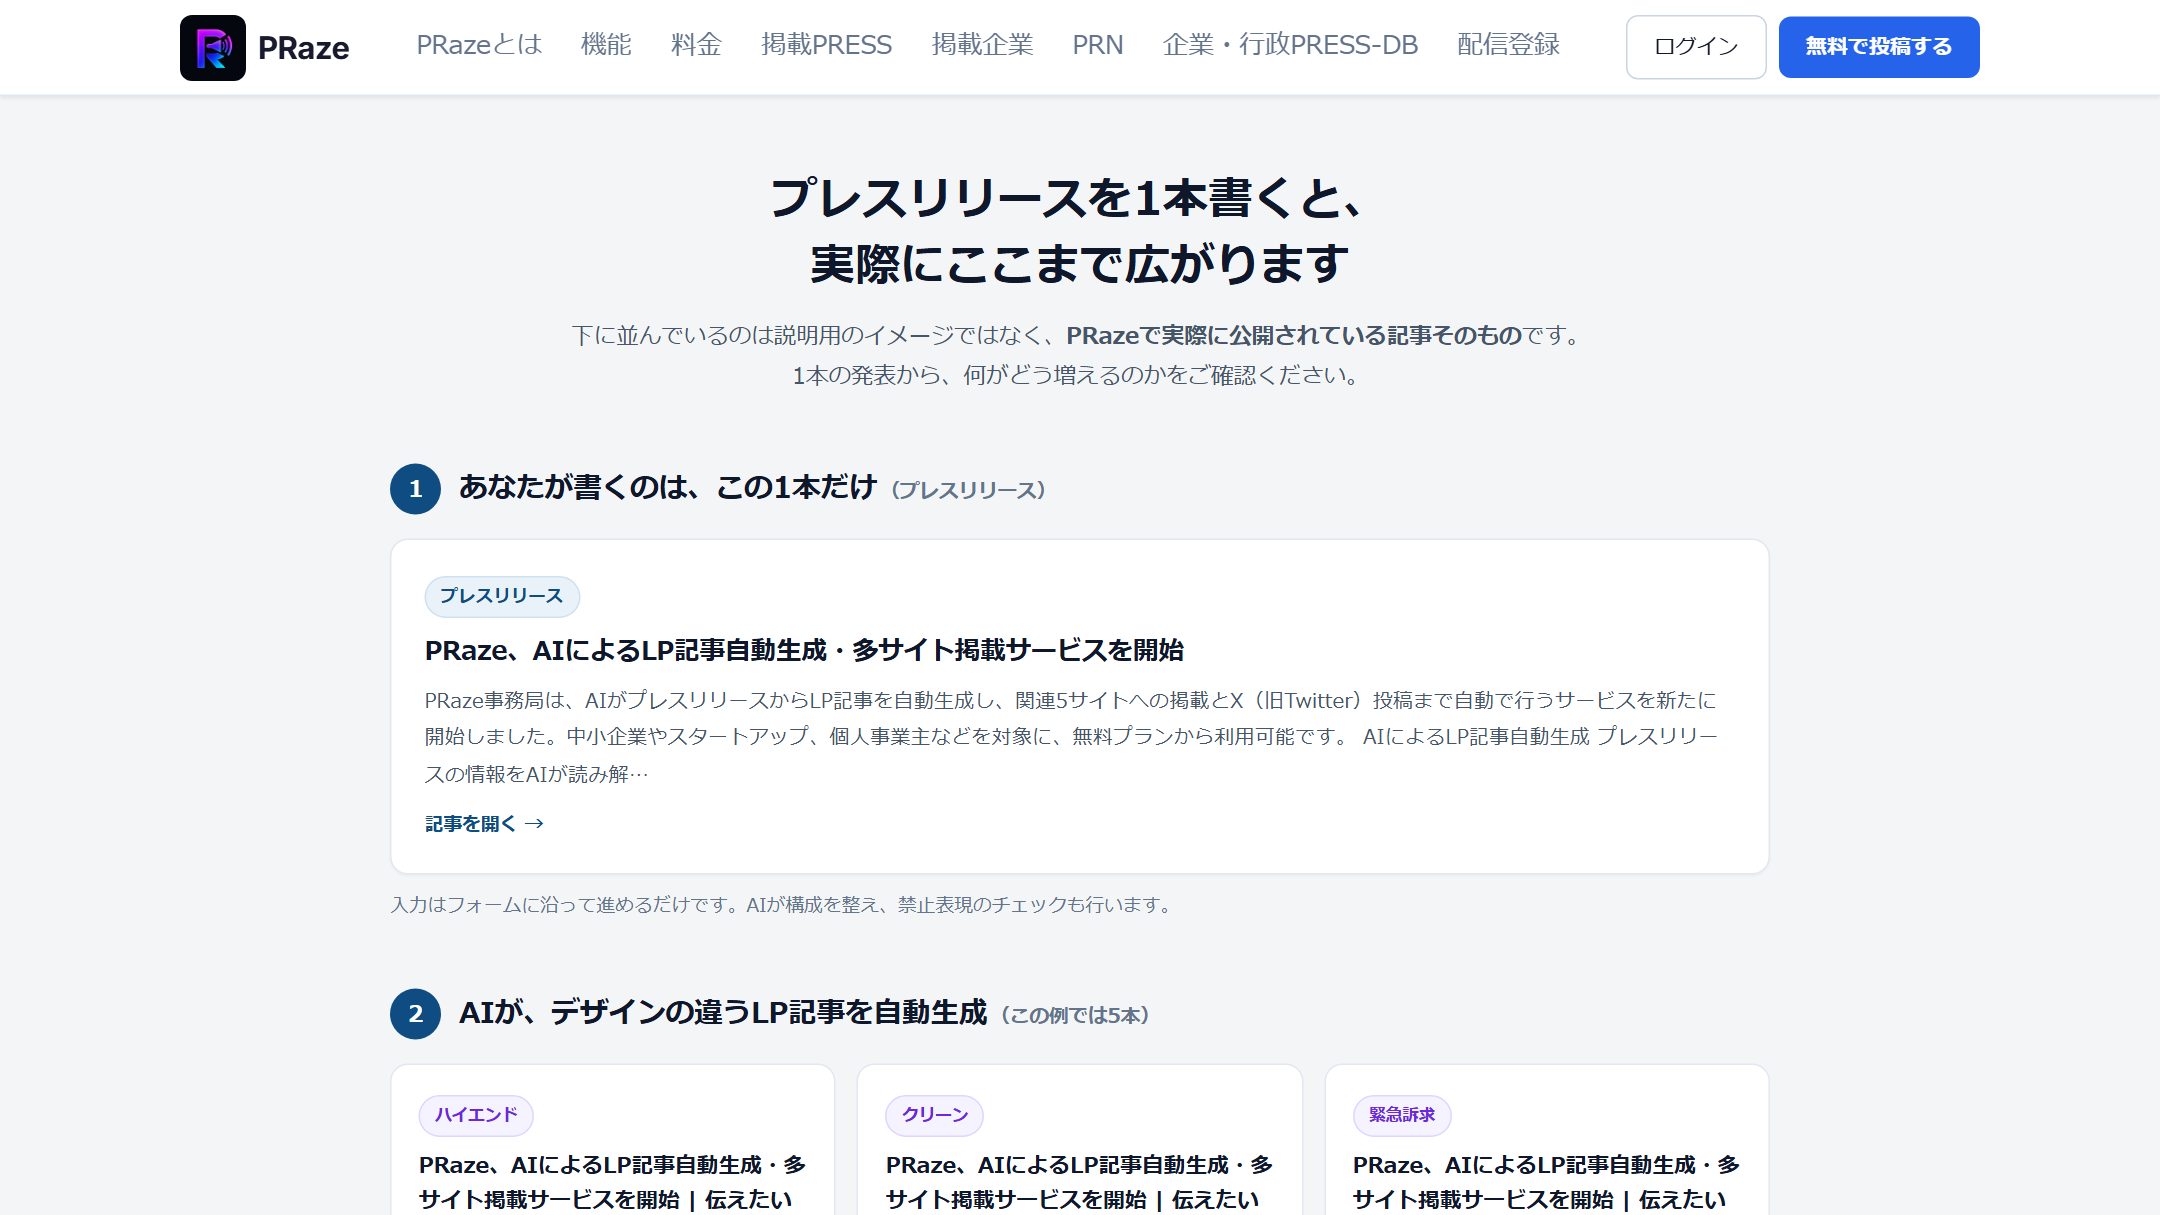2160x1215 pixels.
Task: Click the note starting 入力はフォームに沿って
Action: [x=780, y=905]
